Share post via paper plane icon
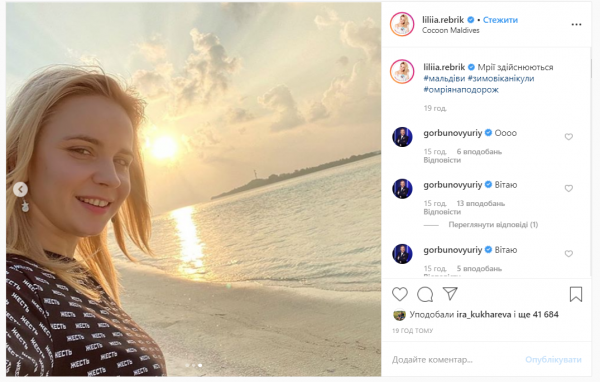The image size is (600, 382). tap(450, 294)
